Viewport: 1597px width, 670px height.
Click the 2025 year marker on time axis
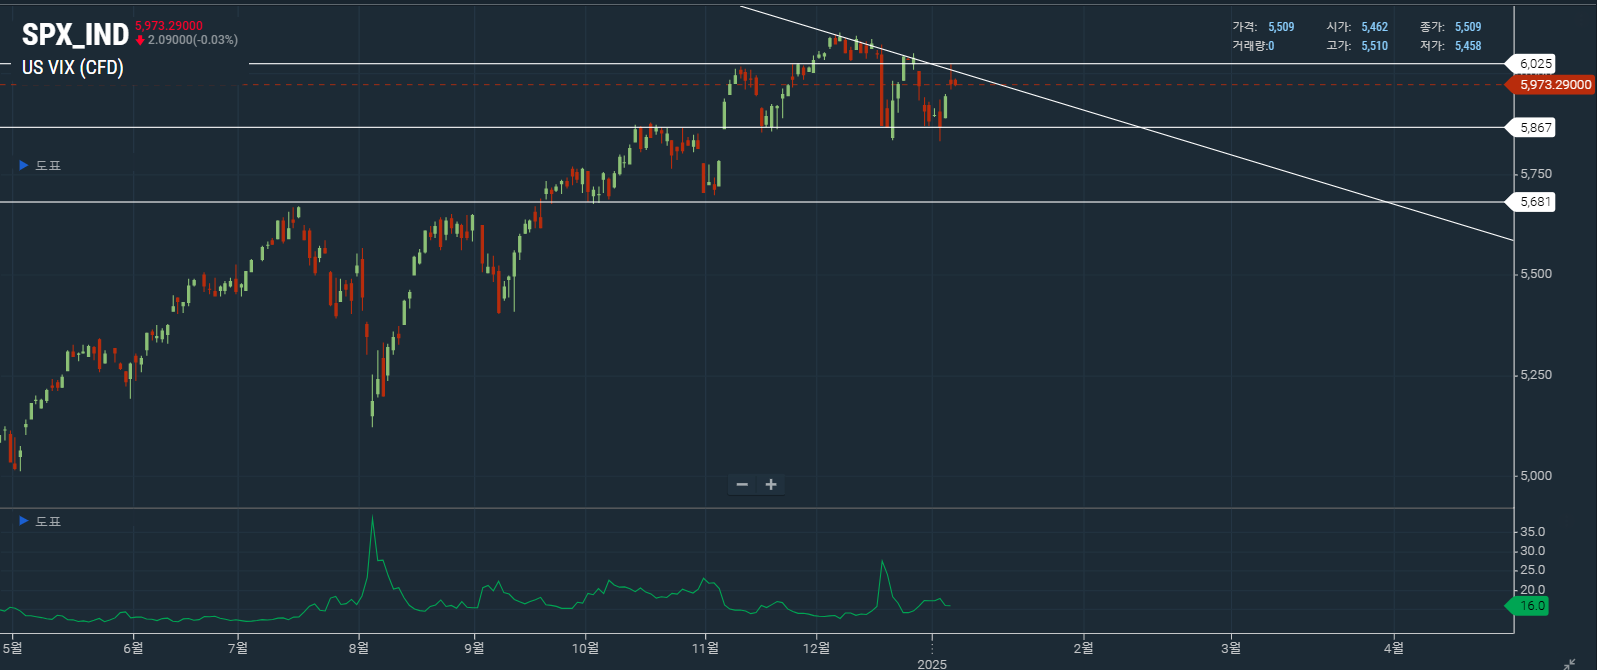coord(931,663)
